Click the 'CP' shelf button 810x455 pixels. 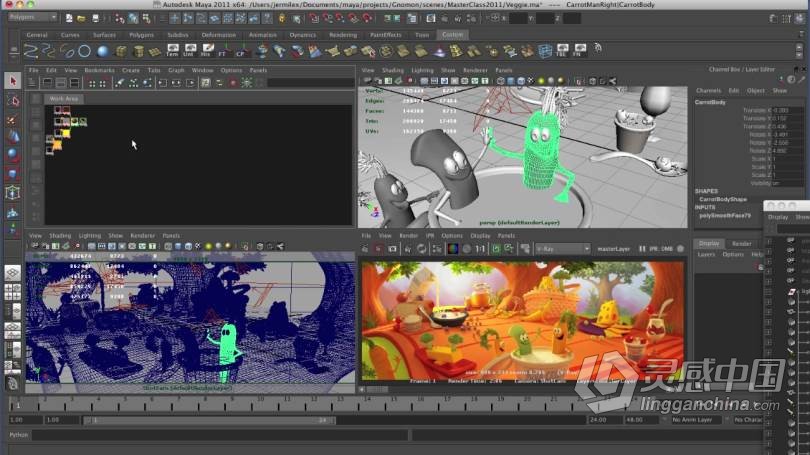241,50
